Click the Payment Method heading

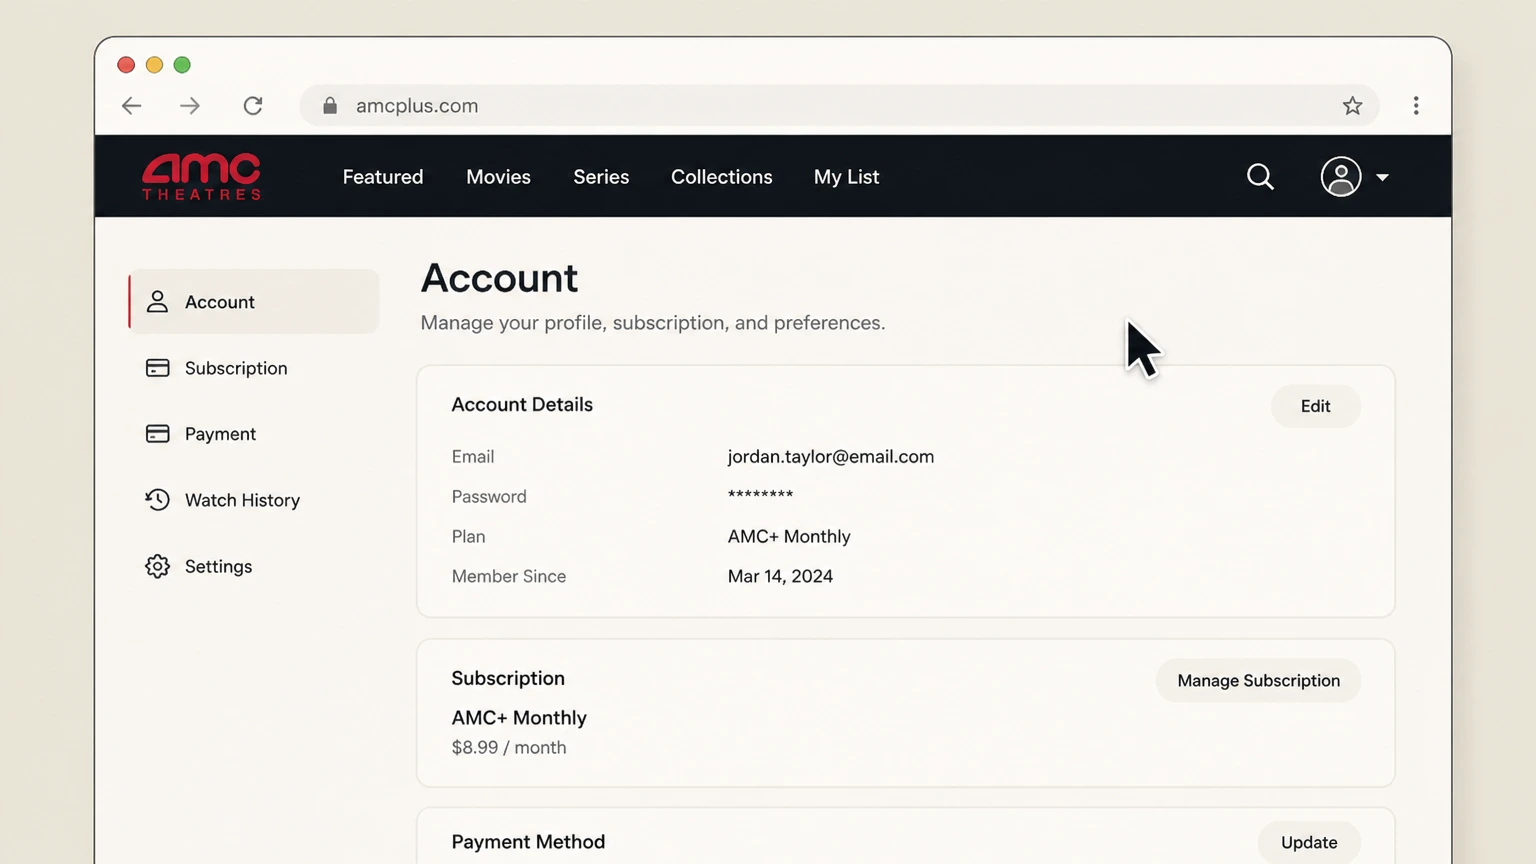[528, 842]
